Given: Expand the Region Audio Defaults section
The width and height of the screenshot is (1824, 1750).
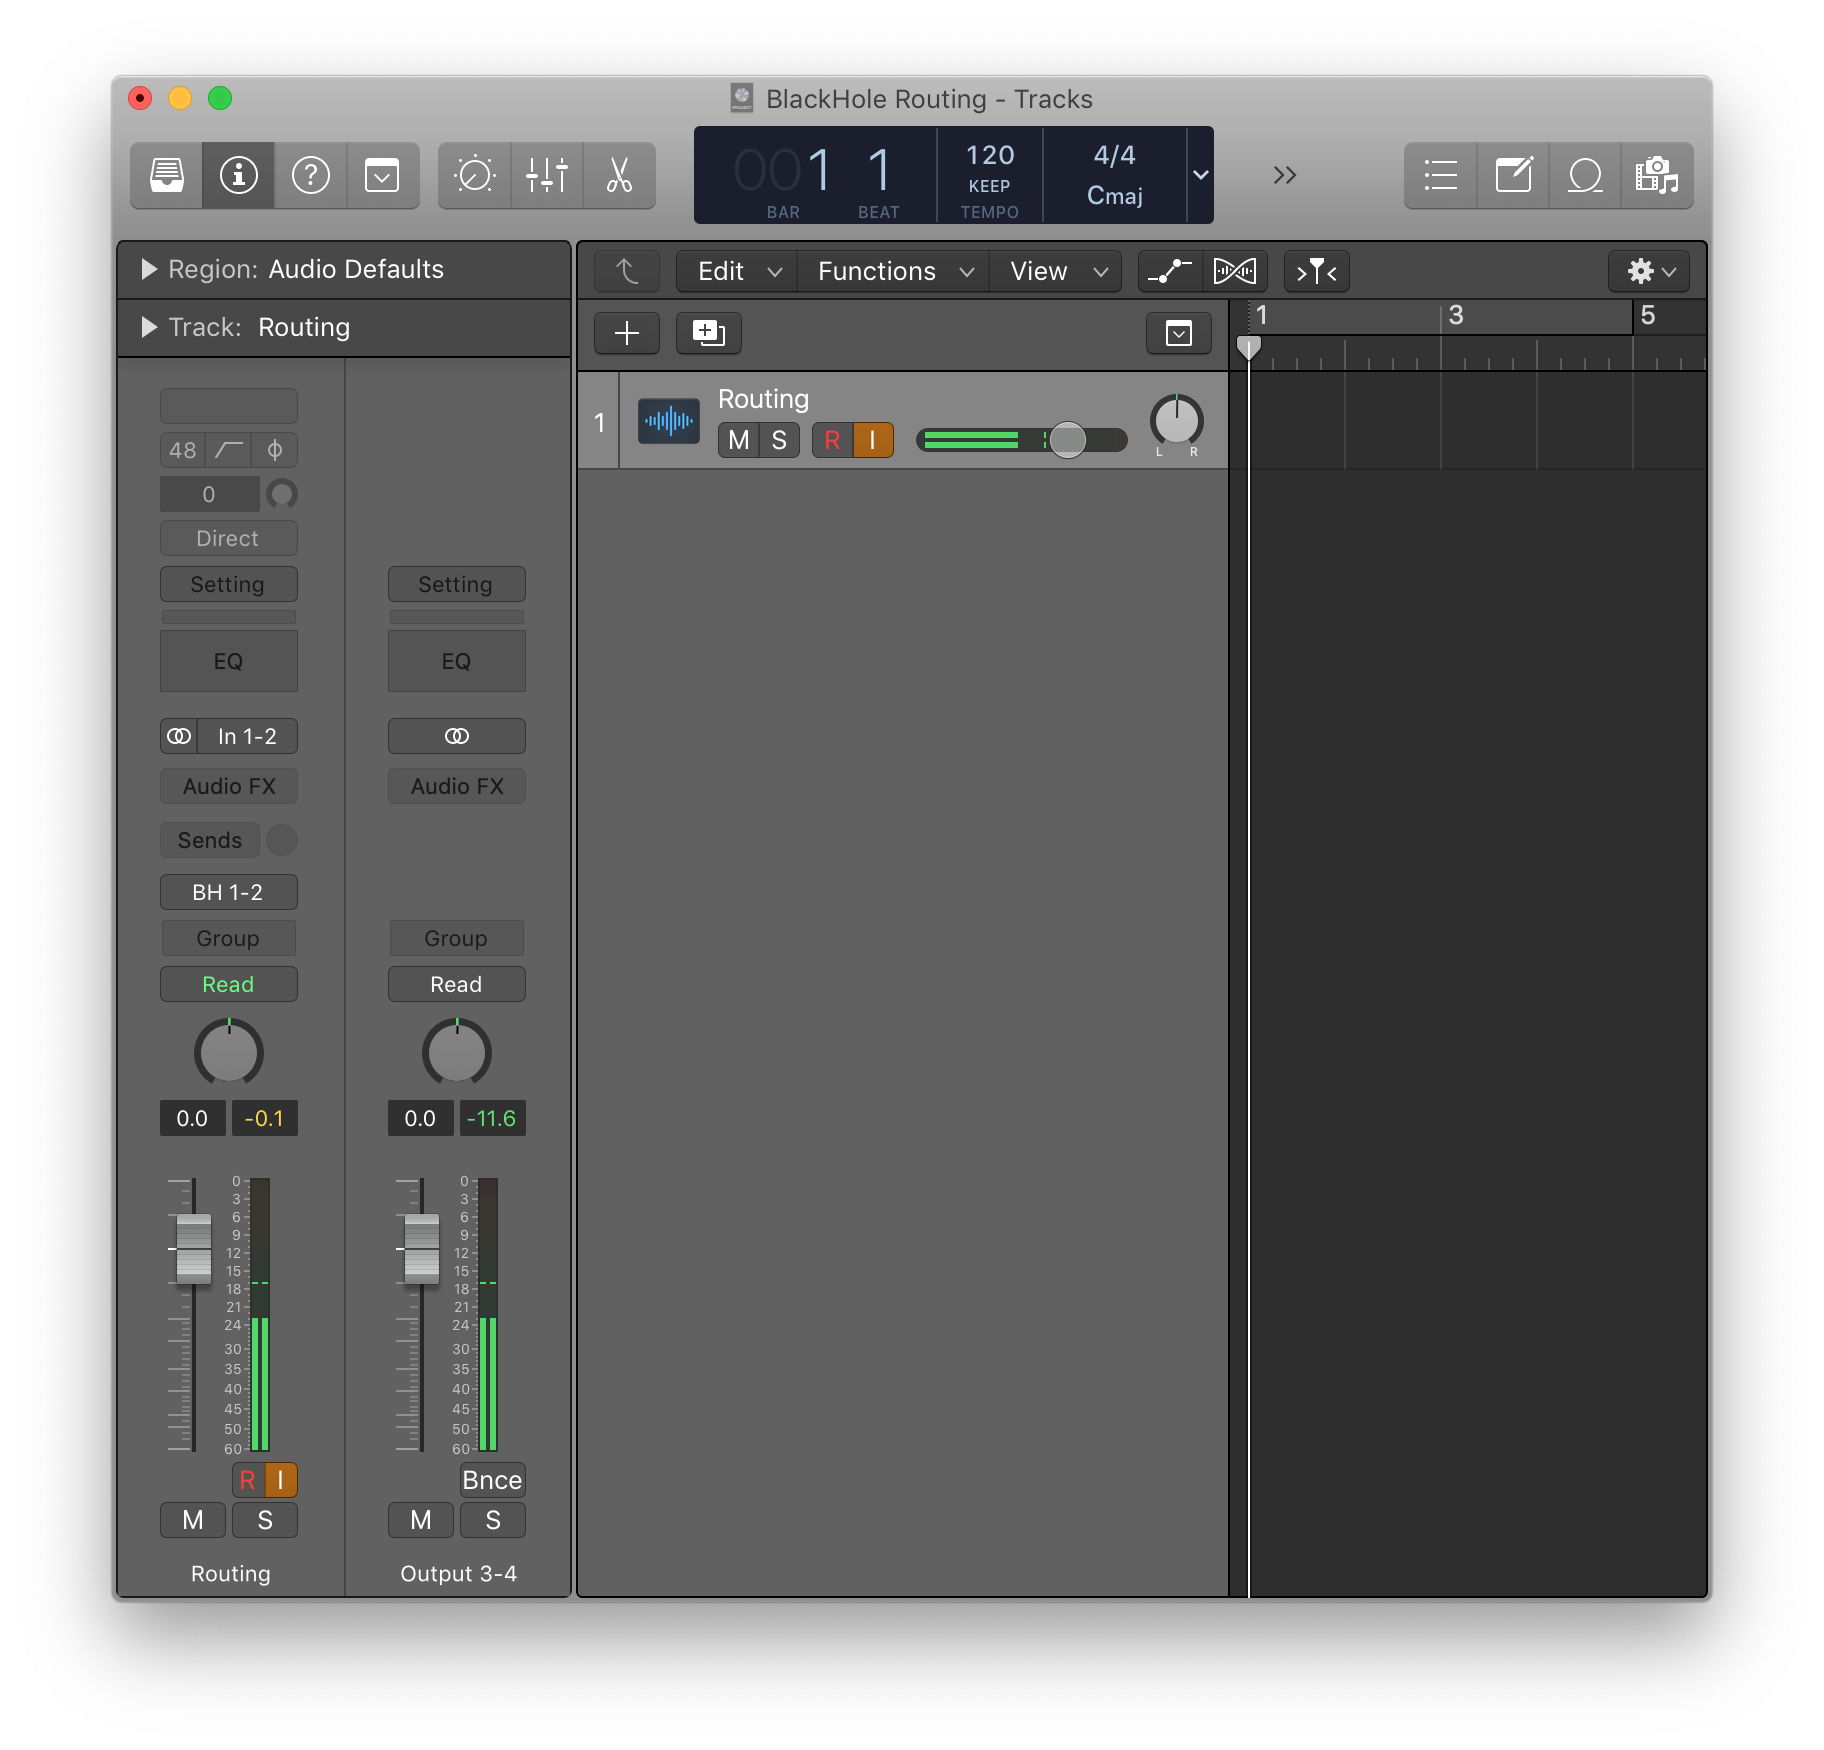Looking at the screenshot, I should coord(149,269).
